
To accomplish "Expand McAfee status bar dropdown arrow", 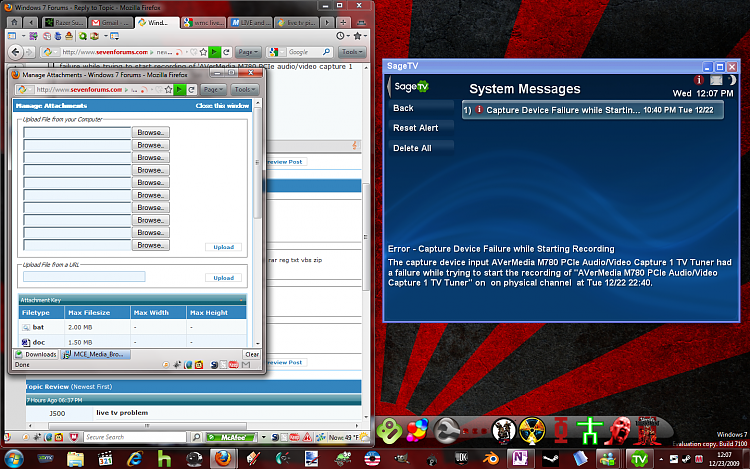I will 264,437.
